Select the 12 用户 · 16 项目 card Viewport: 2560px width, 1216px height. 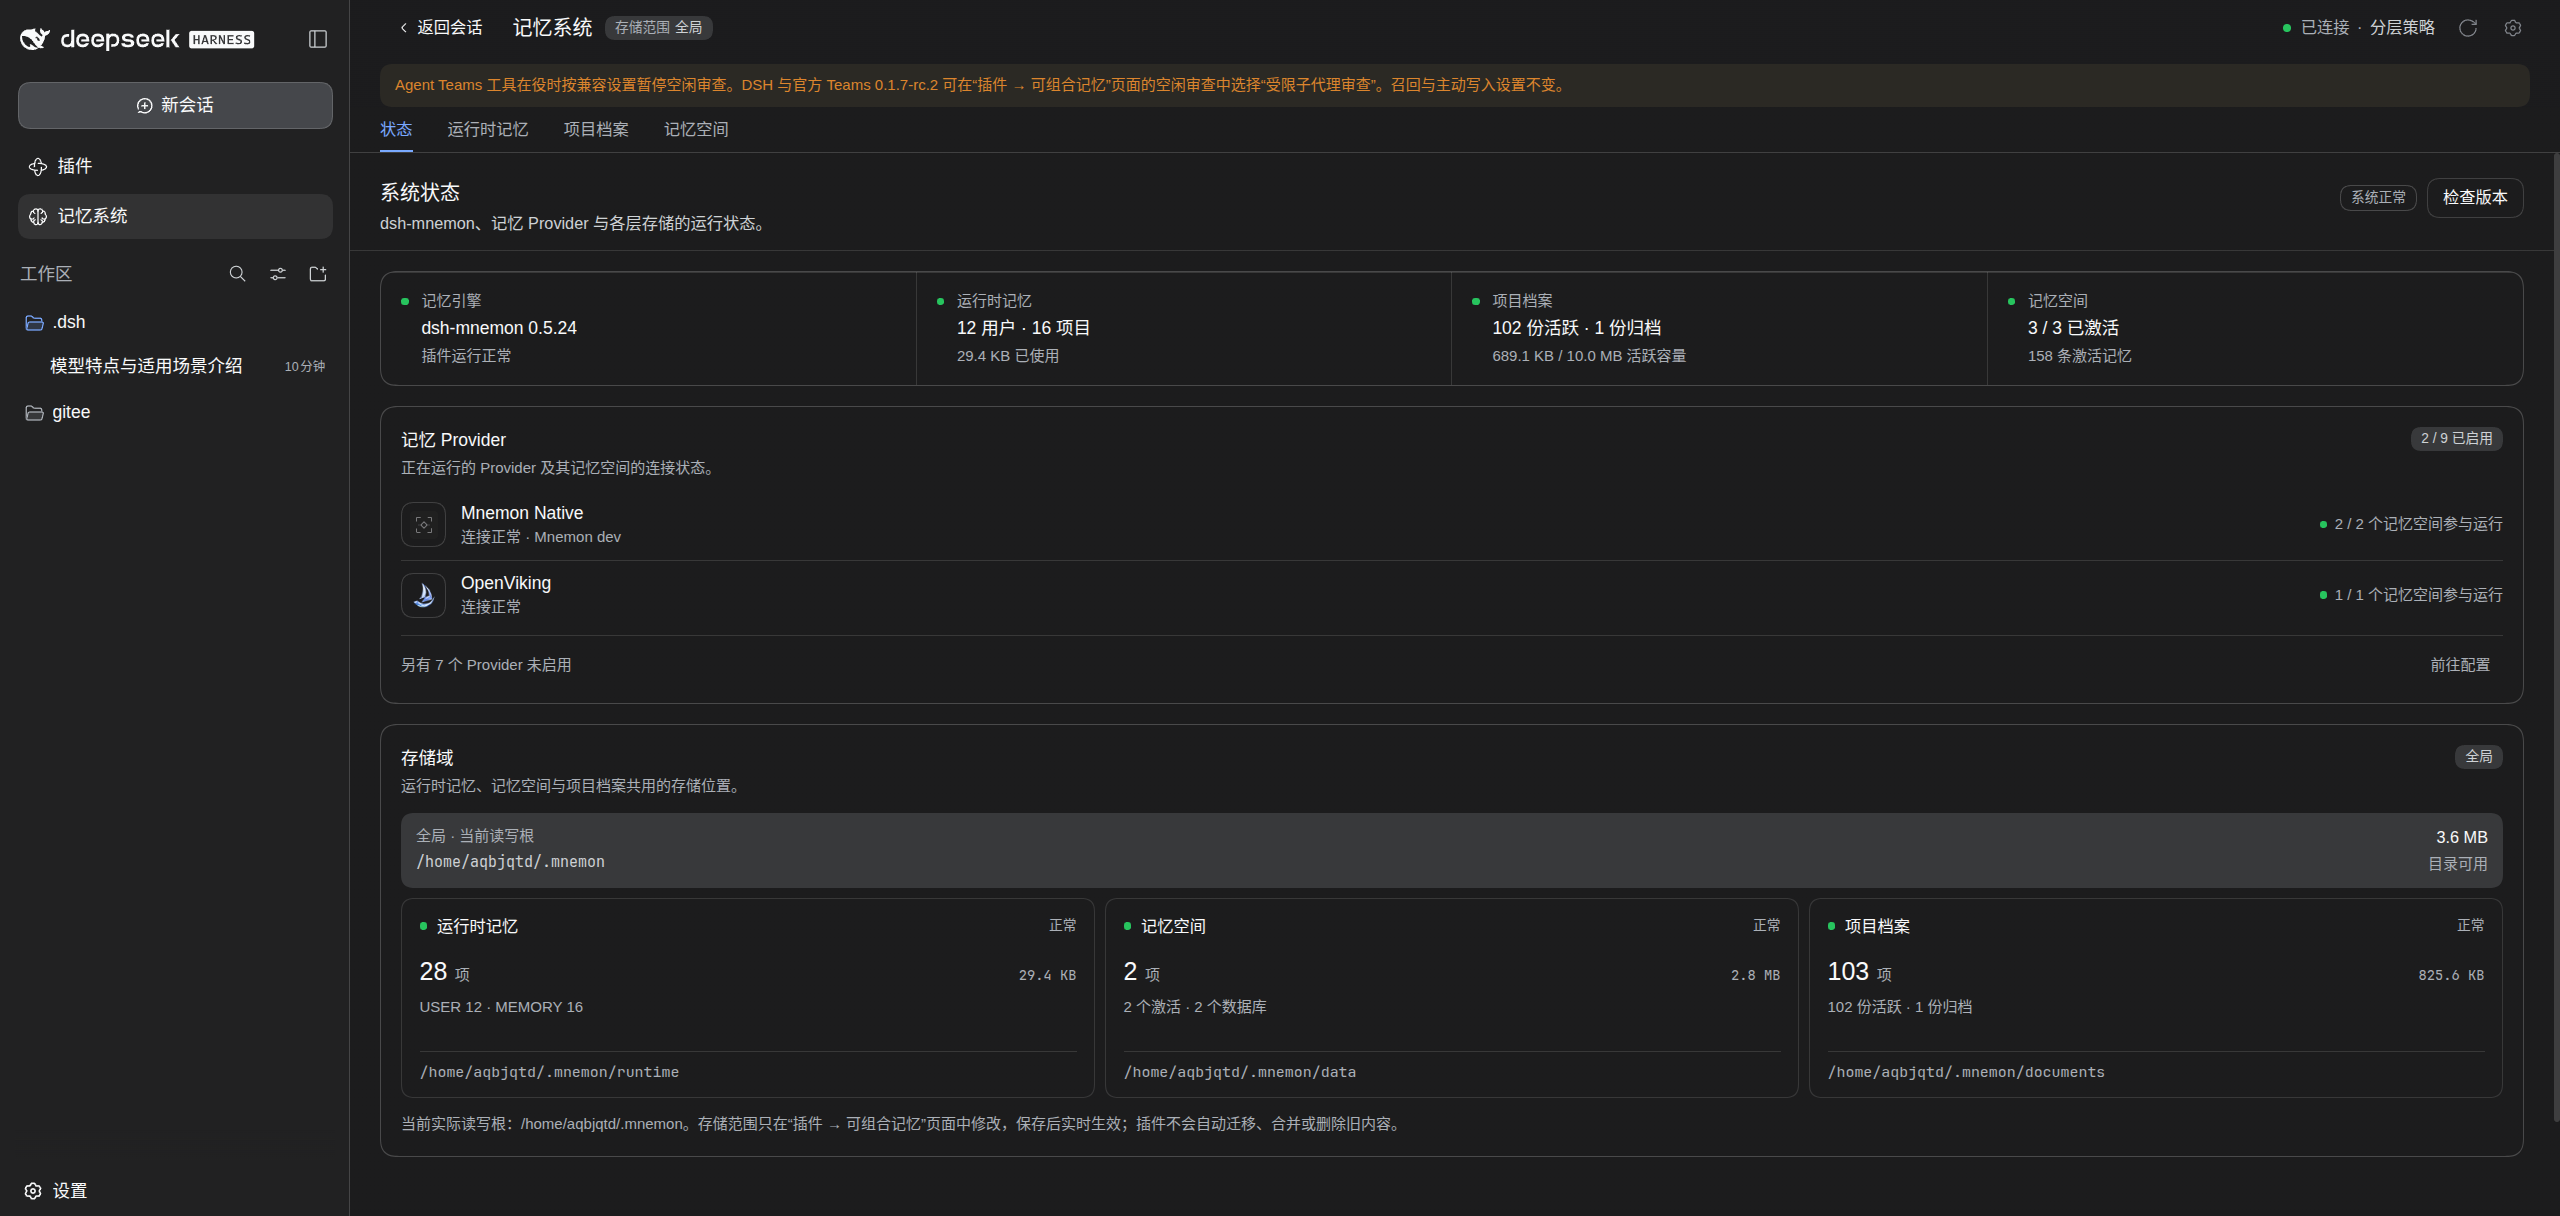click(1184, 328)
